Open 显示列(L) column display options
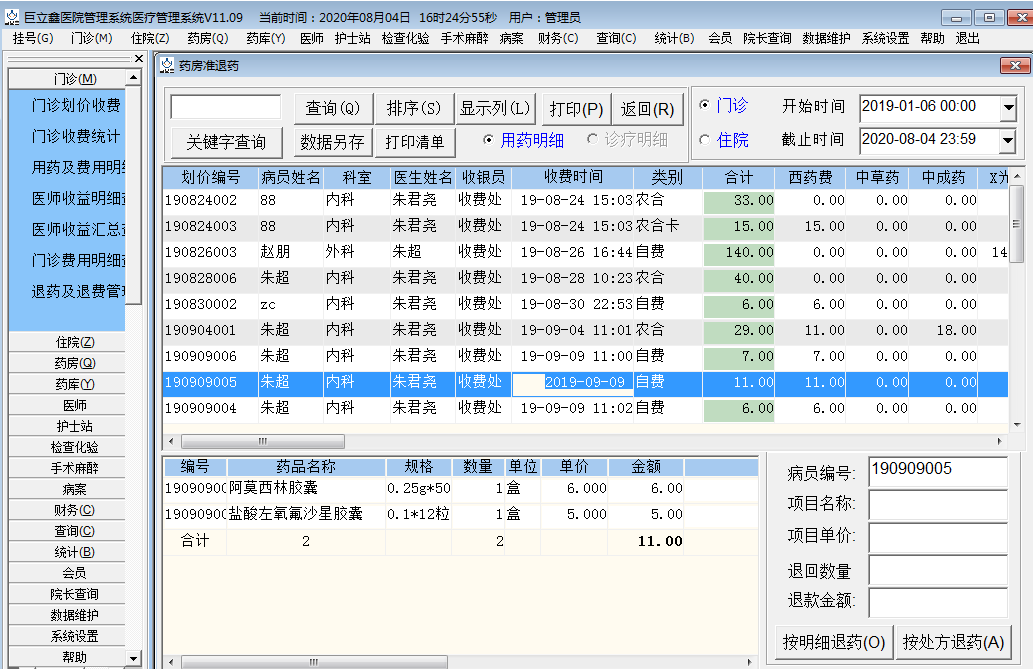The width and height of the screenshot is (1033, 669). [497, 107]
